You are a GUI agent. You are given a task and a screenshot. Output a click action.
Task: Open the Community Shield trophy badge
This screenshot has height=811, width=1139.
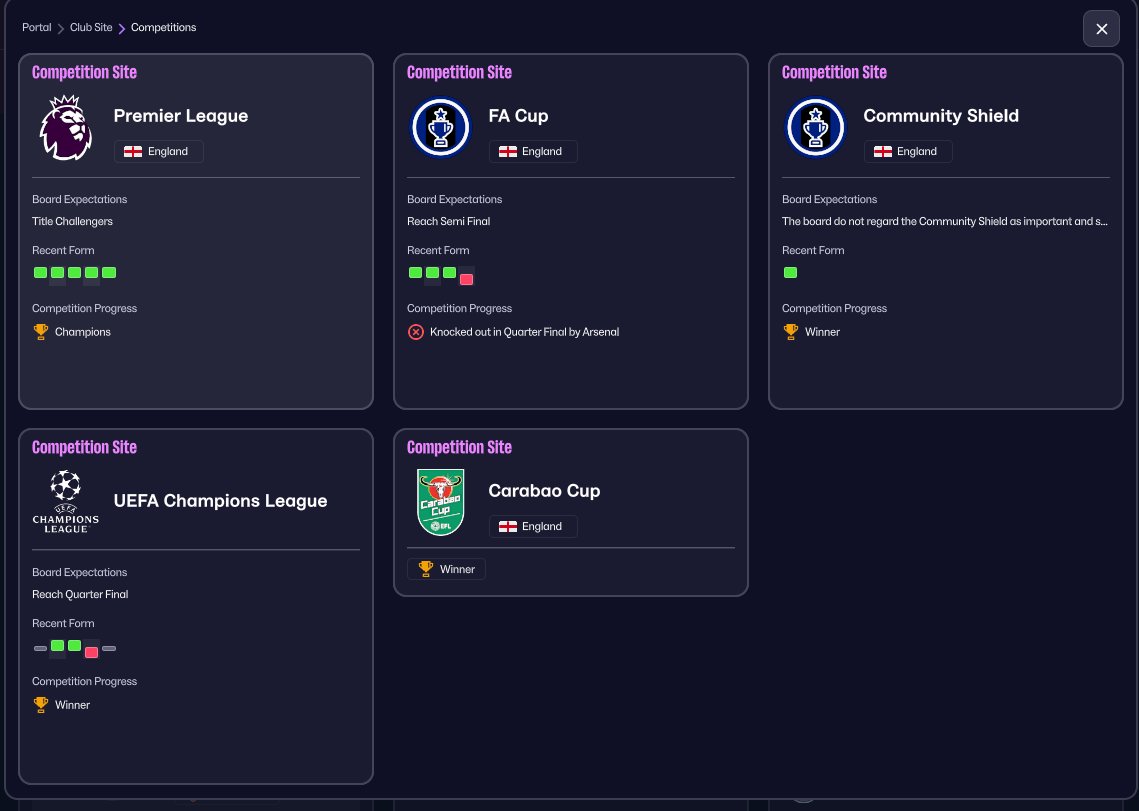pos(815,128)
